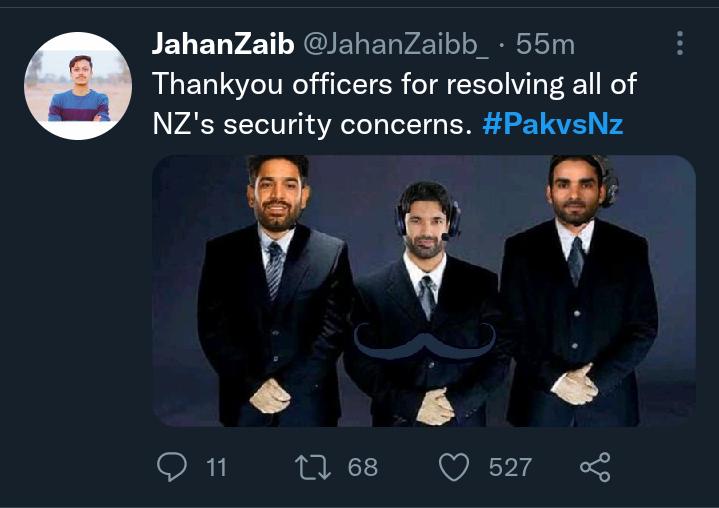The image size is (719, 508).
Task: Tap the retweet arrows icon
Action: (x=313, y=466)
